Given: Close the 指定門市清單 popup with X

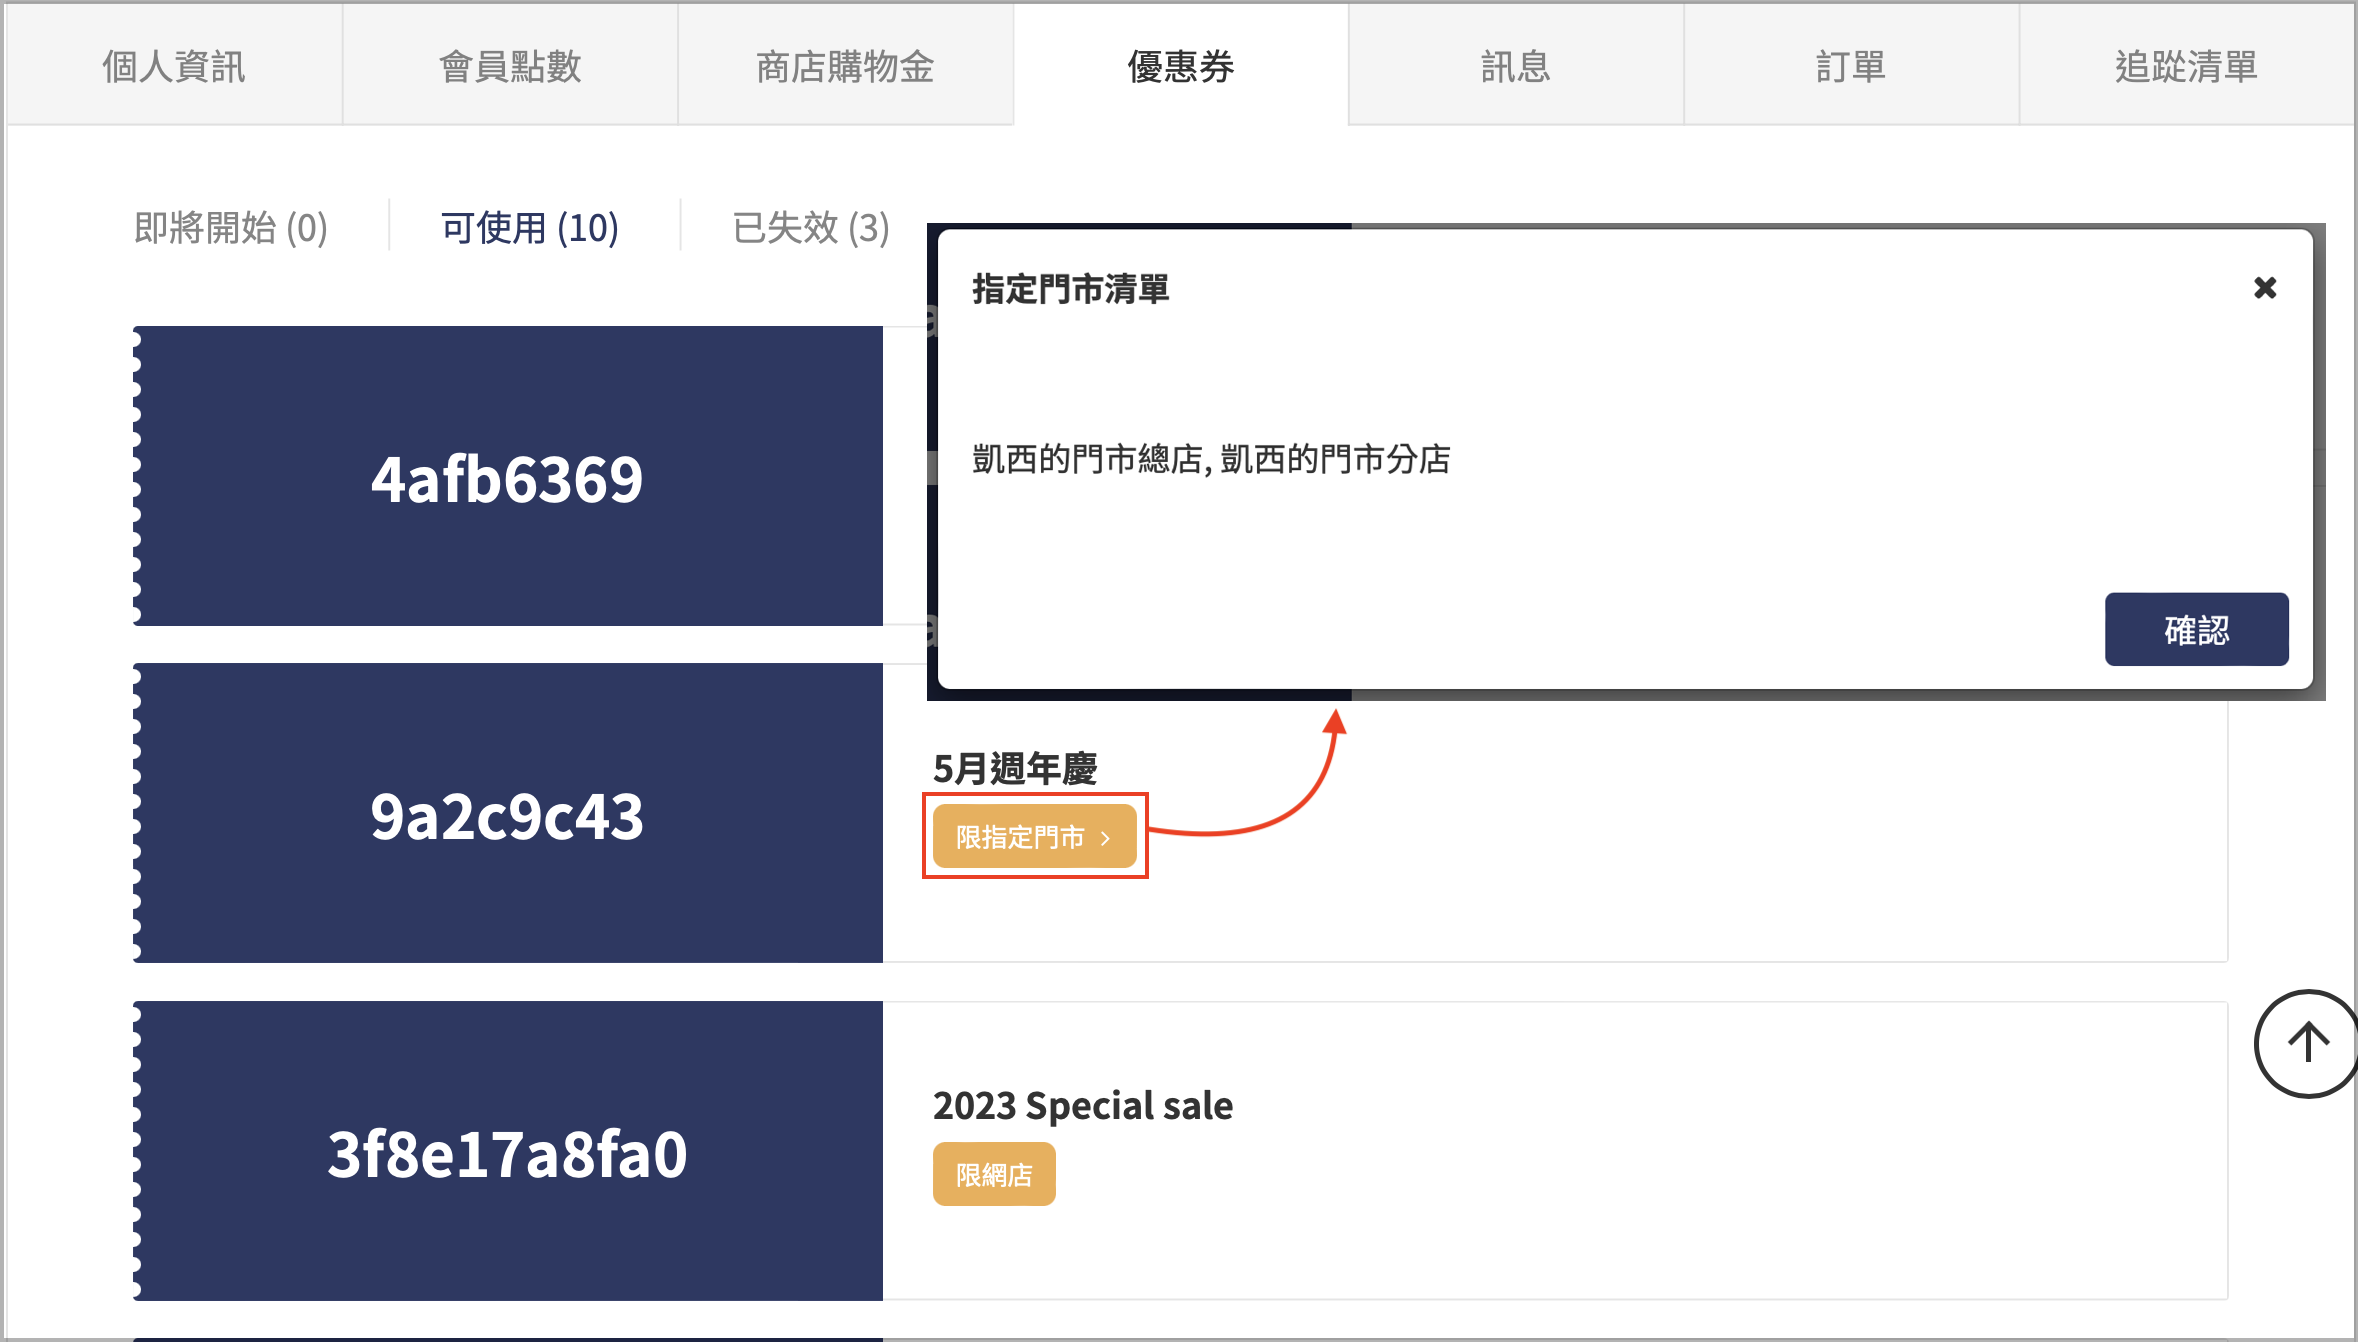Looking at the screenshot, I should [x=2265, y=288].
